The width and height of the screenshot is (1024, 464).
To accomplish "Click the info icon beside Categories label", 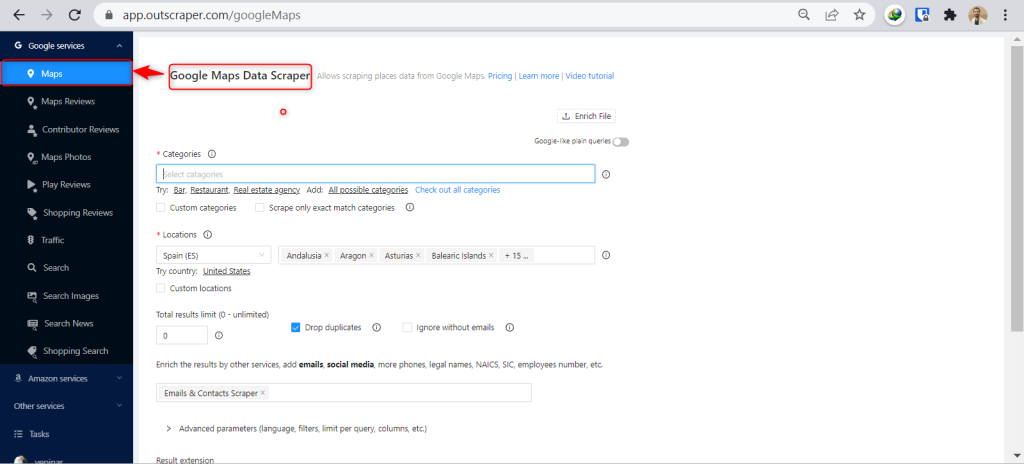I will (x=212, y=154).
